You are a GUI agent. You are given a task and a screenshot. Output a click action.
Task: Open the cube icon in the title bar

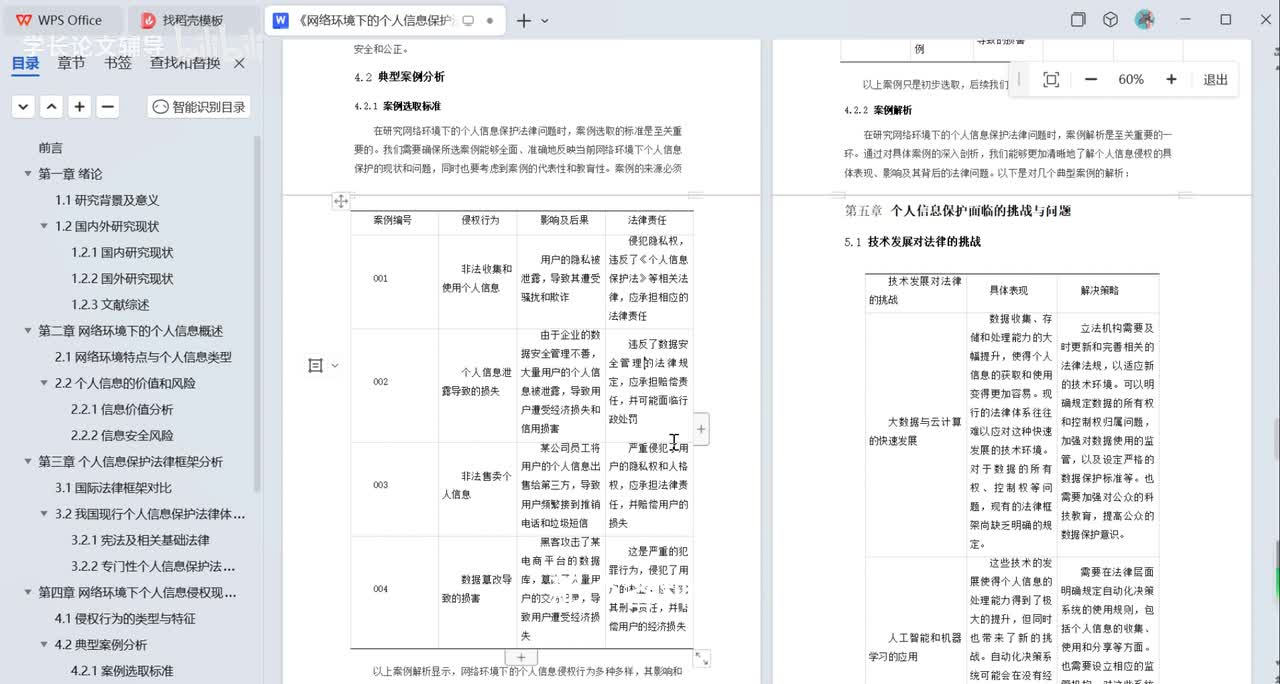1110,20
